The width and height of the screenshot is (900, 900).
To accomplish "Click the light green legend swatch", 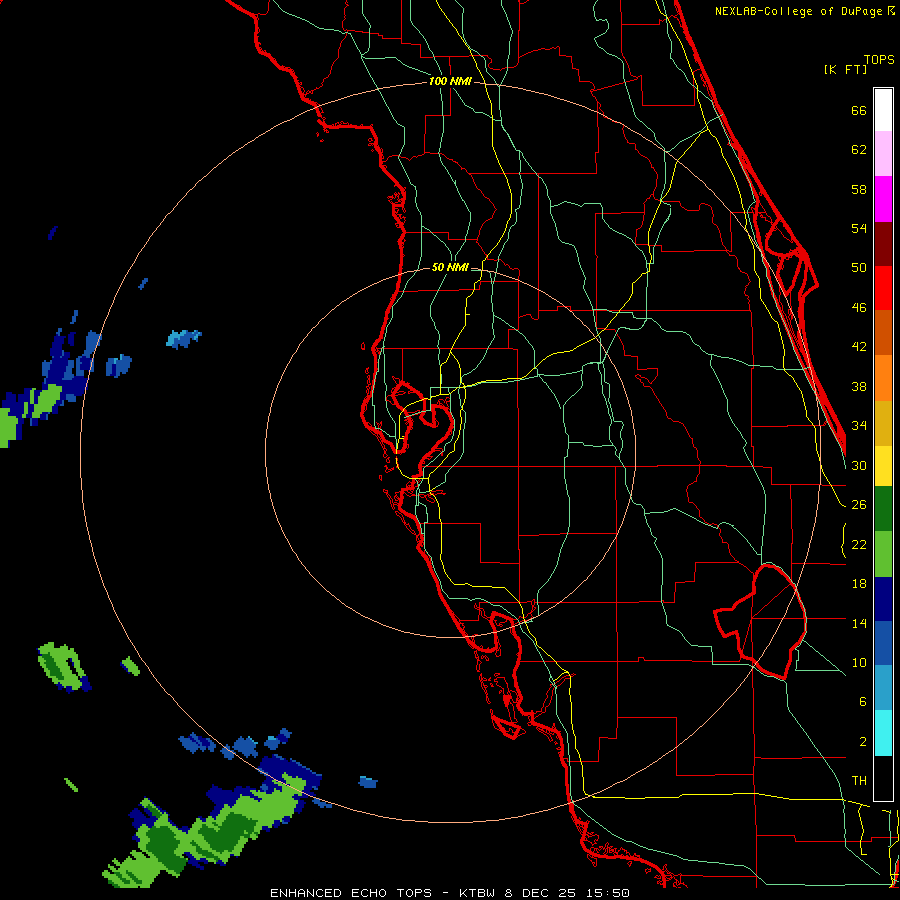I will (883, 554).
